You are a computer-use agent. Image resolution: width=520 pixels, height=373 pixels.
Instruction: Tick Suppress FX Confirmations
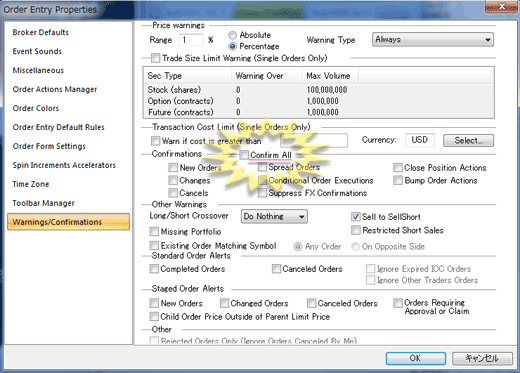click(262, 193)
